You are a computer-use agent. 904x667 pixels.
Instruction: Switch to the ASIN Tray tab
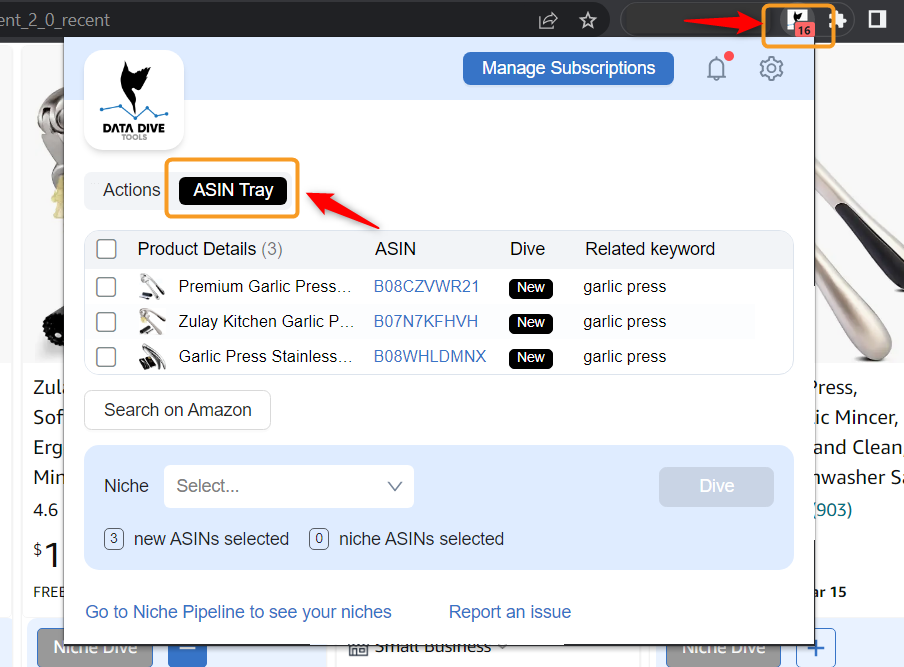tap(233, 190)
